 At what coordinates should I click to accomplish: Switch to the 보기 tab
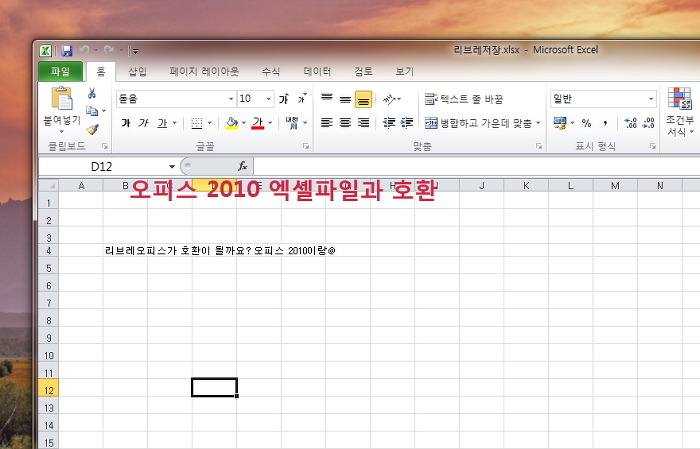(404, 71)
